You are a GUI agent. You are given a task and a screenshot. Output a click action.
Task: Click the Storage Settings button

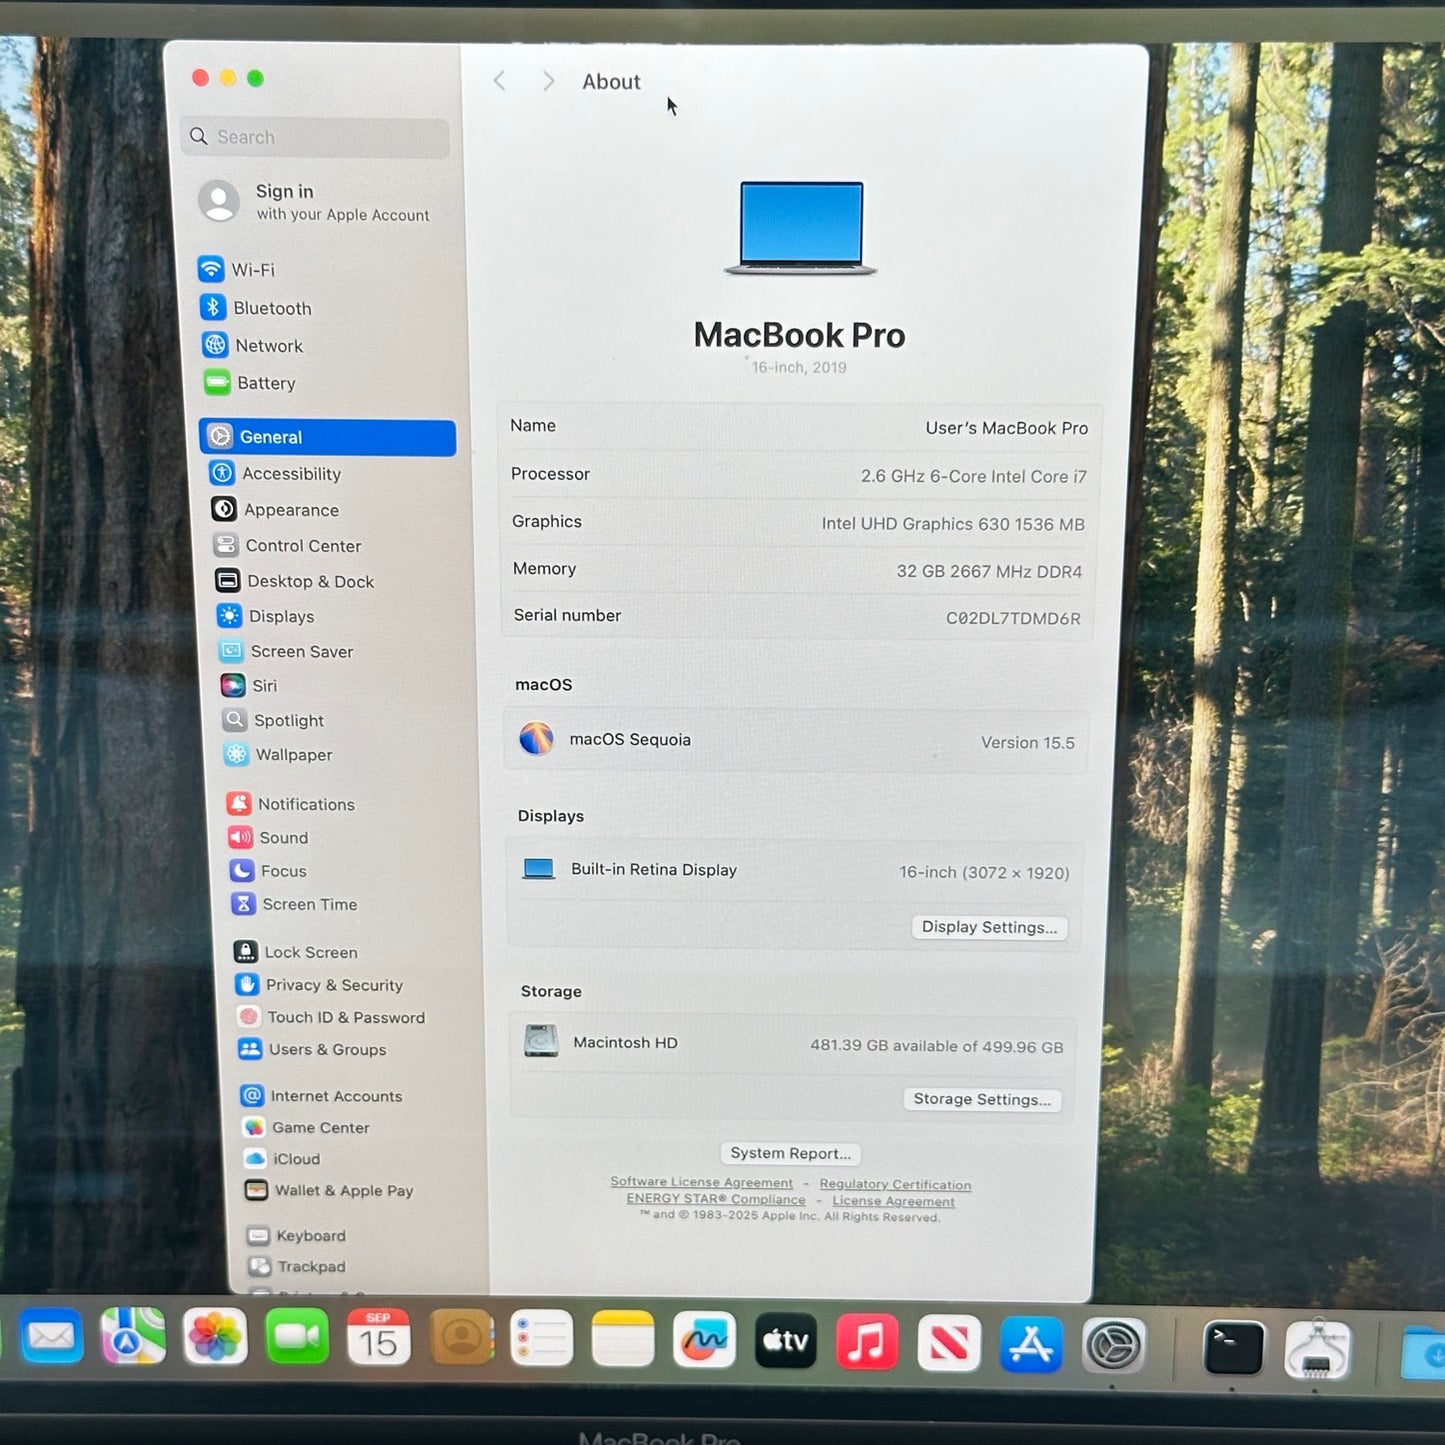coord(982,1099)
